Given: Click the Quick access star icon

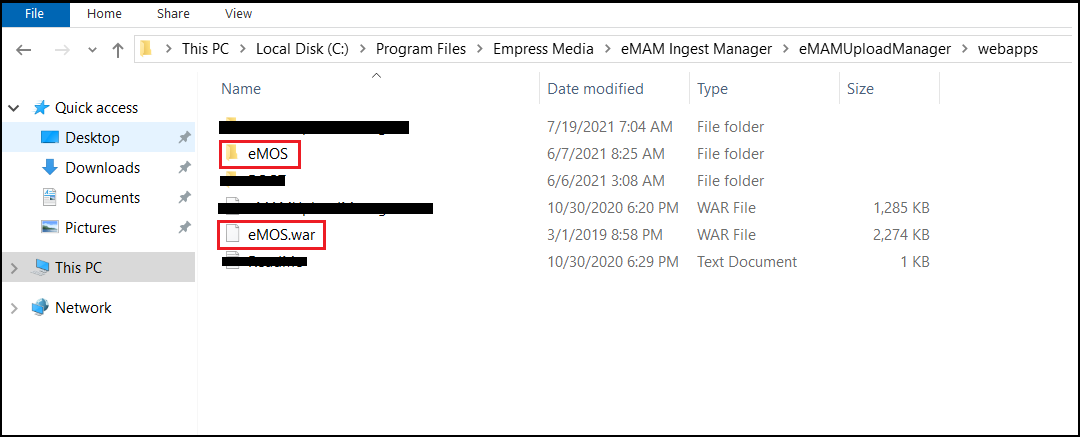Looking at the screenshot, I should (41, 108).
